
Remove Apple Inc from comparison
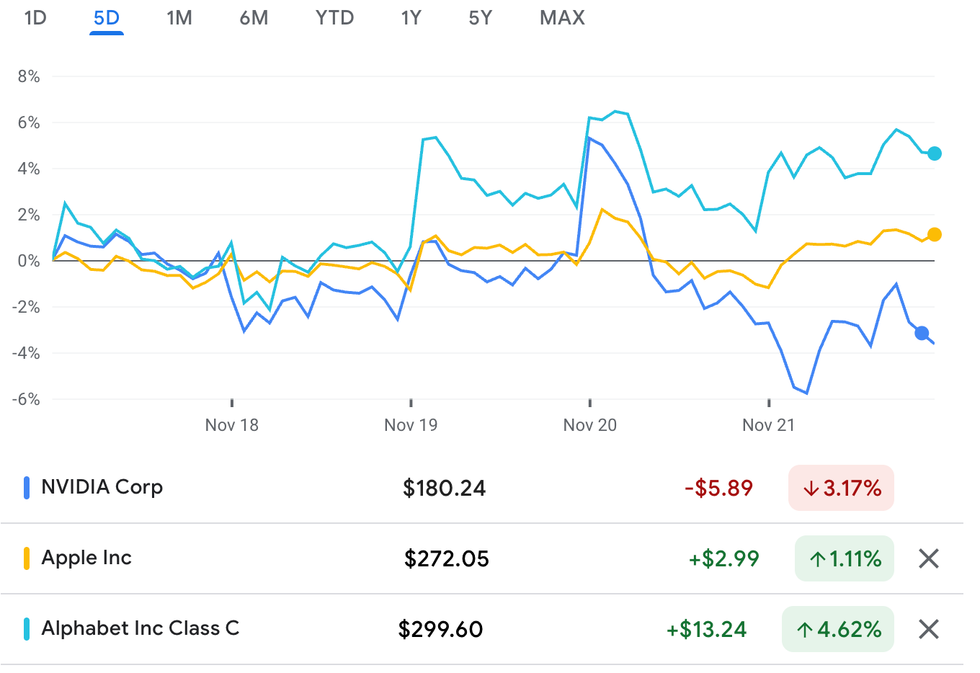point(928,559)
